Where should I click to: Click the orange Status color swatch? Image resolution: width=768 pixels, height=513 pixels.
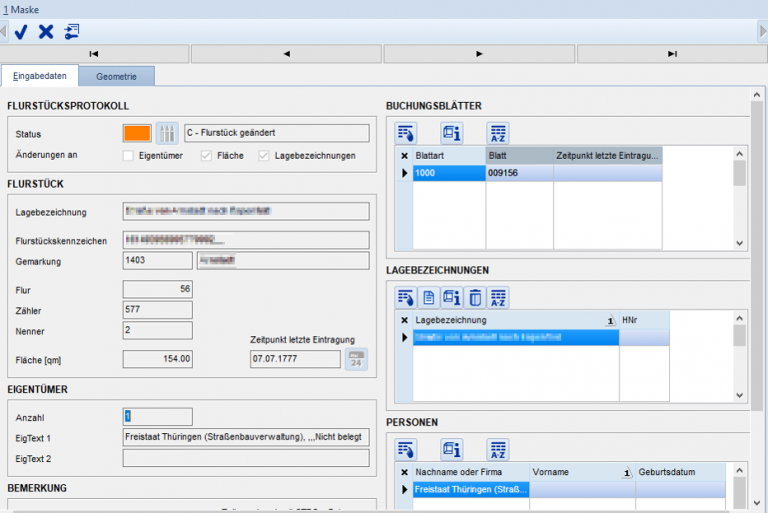137,133
